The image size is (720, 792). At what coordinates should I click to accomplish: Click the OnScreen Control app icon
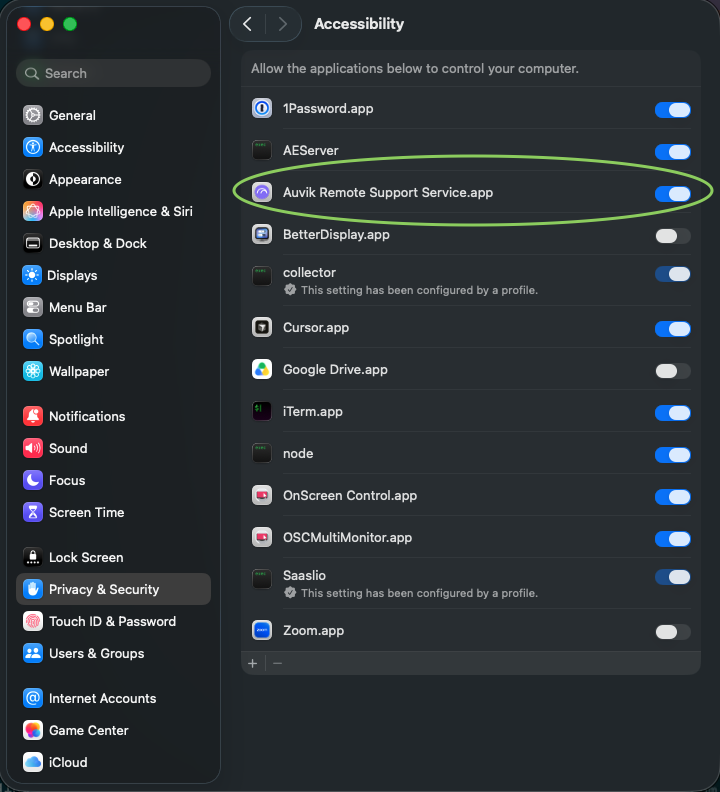click(x=262, y=496)
